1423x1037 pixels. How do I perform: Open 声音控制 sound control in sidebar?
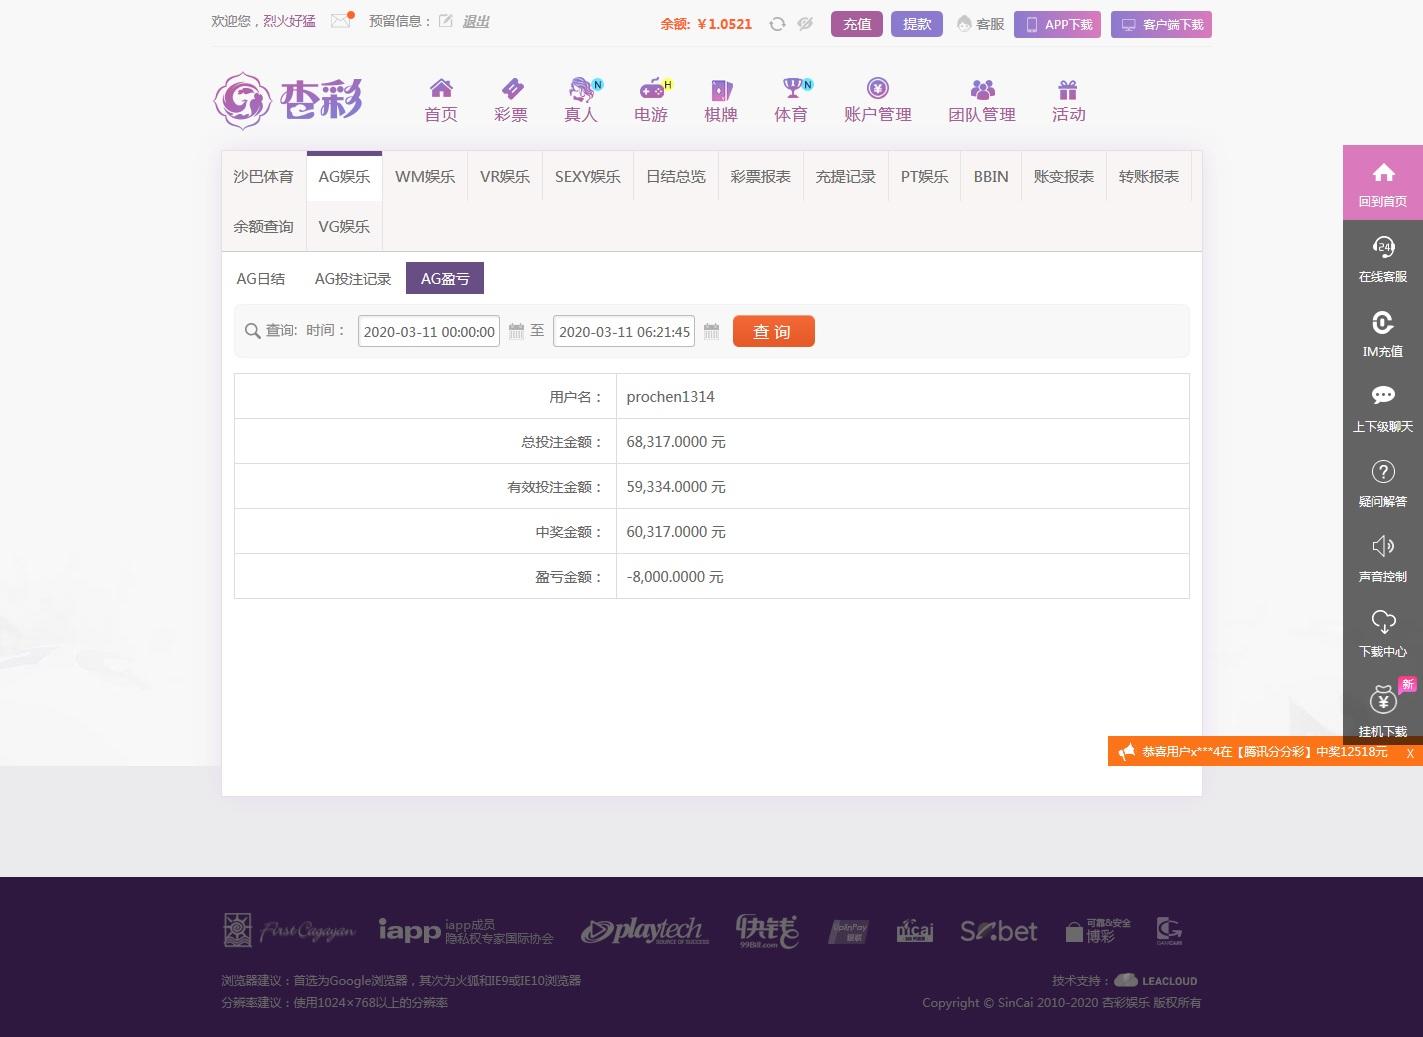pyautogui.click(x=1382, y=557)
